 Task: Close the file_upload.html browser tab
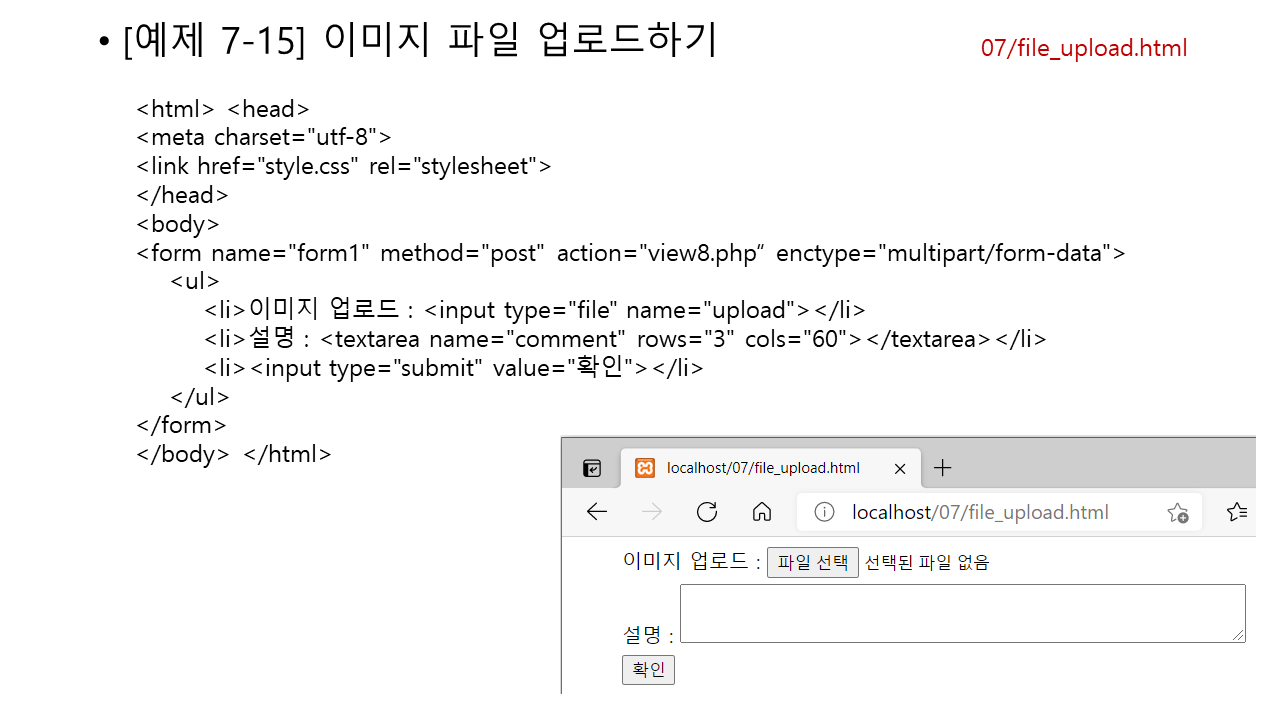click(899, 468)
